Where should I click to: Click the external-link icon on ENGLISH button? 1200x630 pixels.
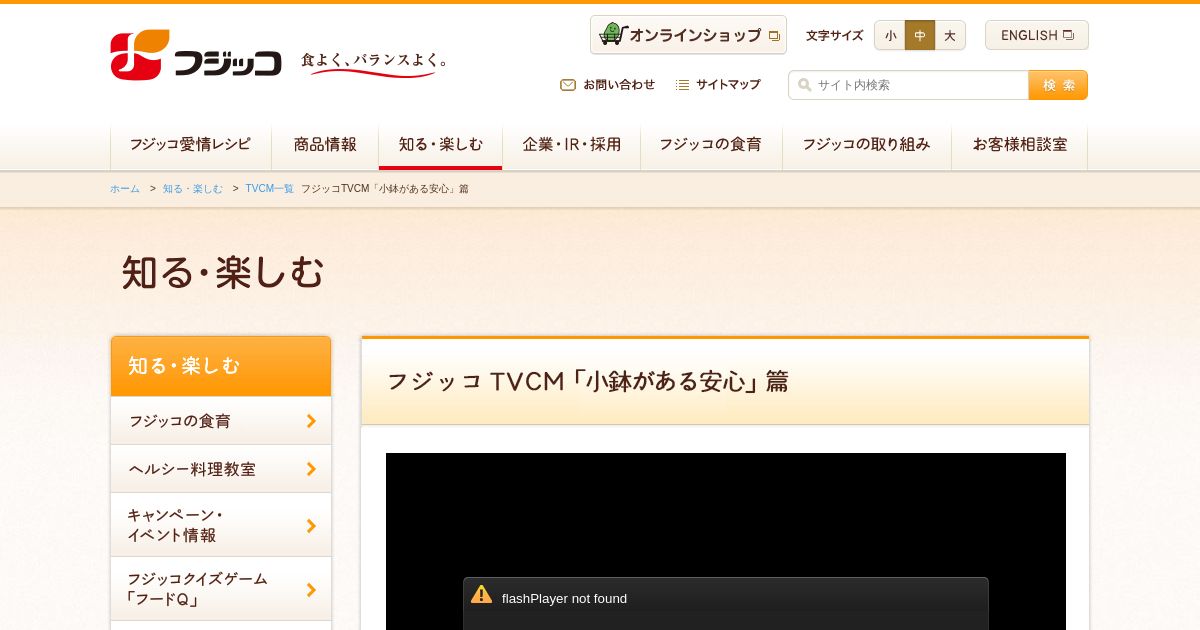click(1068, 35)
